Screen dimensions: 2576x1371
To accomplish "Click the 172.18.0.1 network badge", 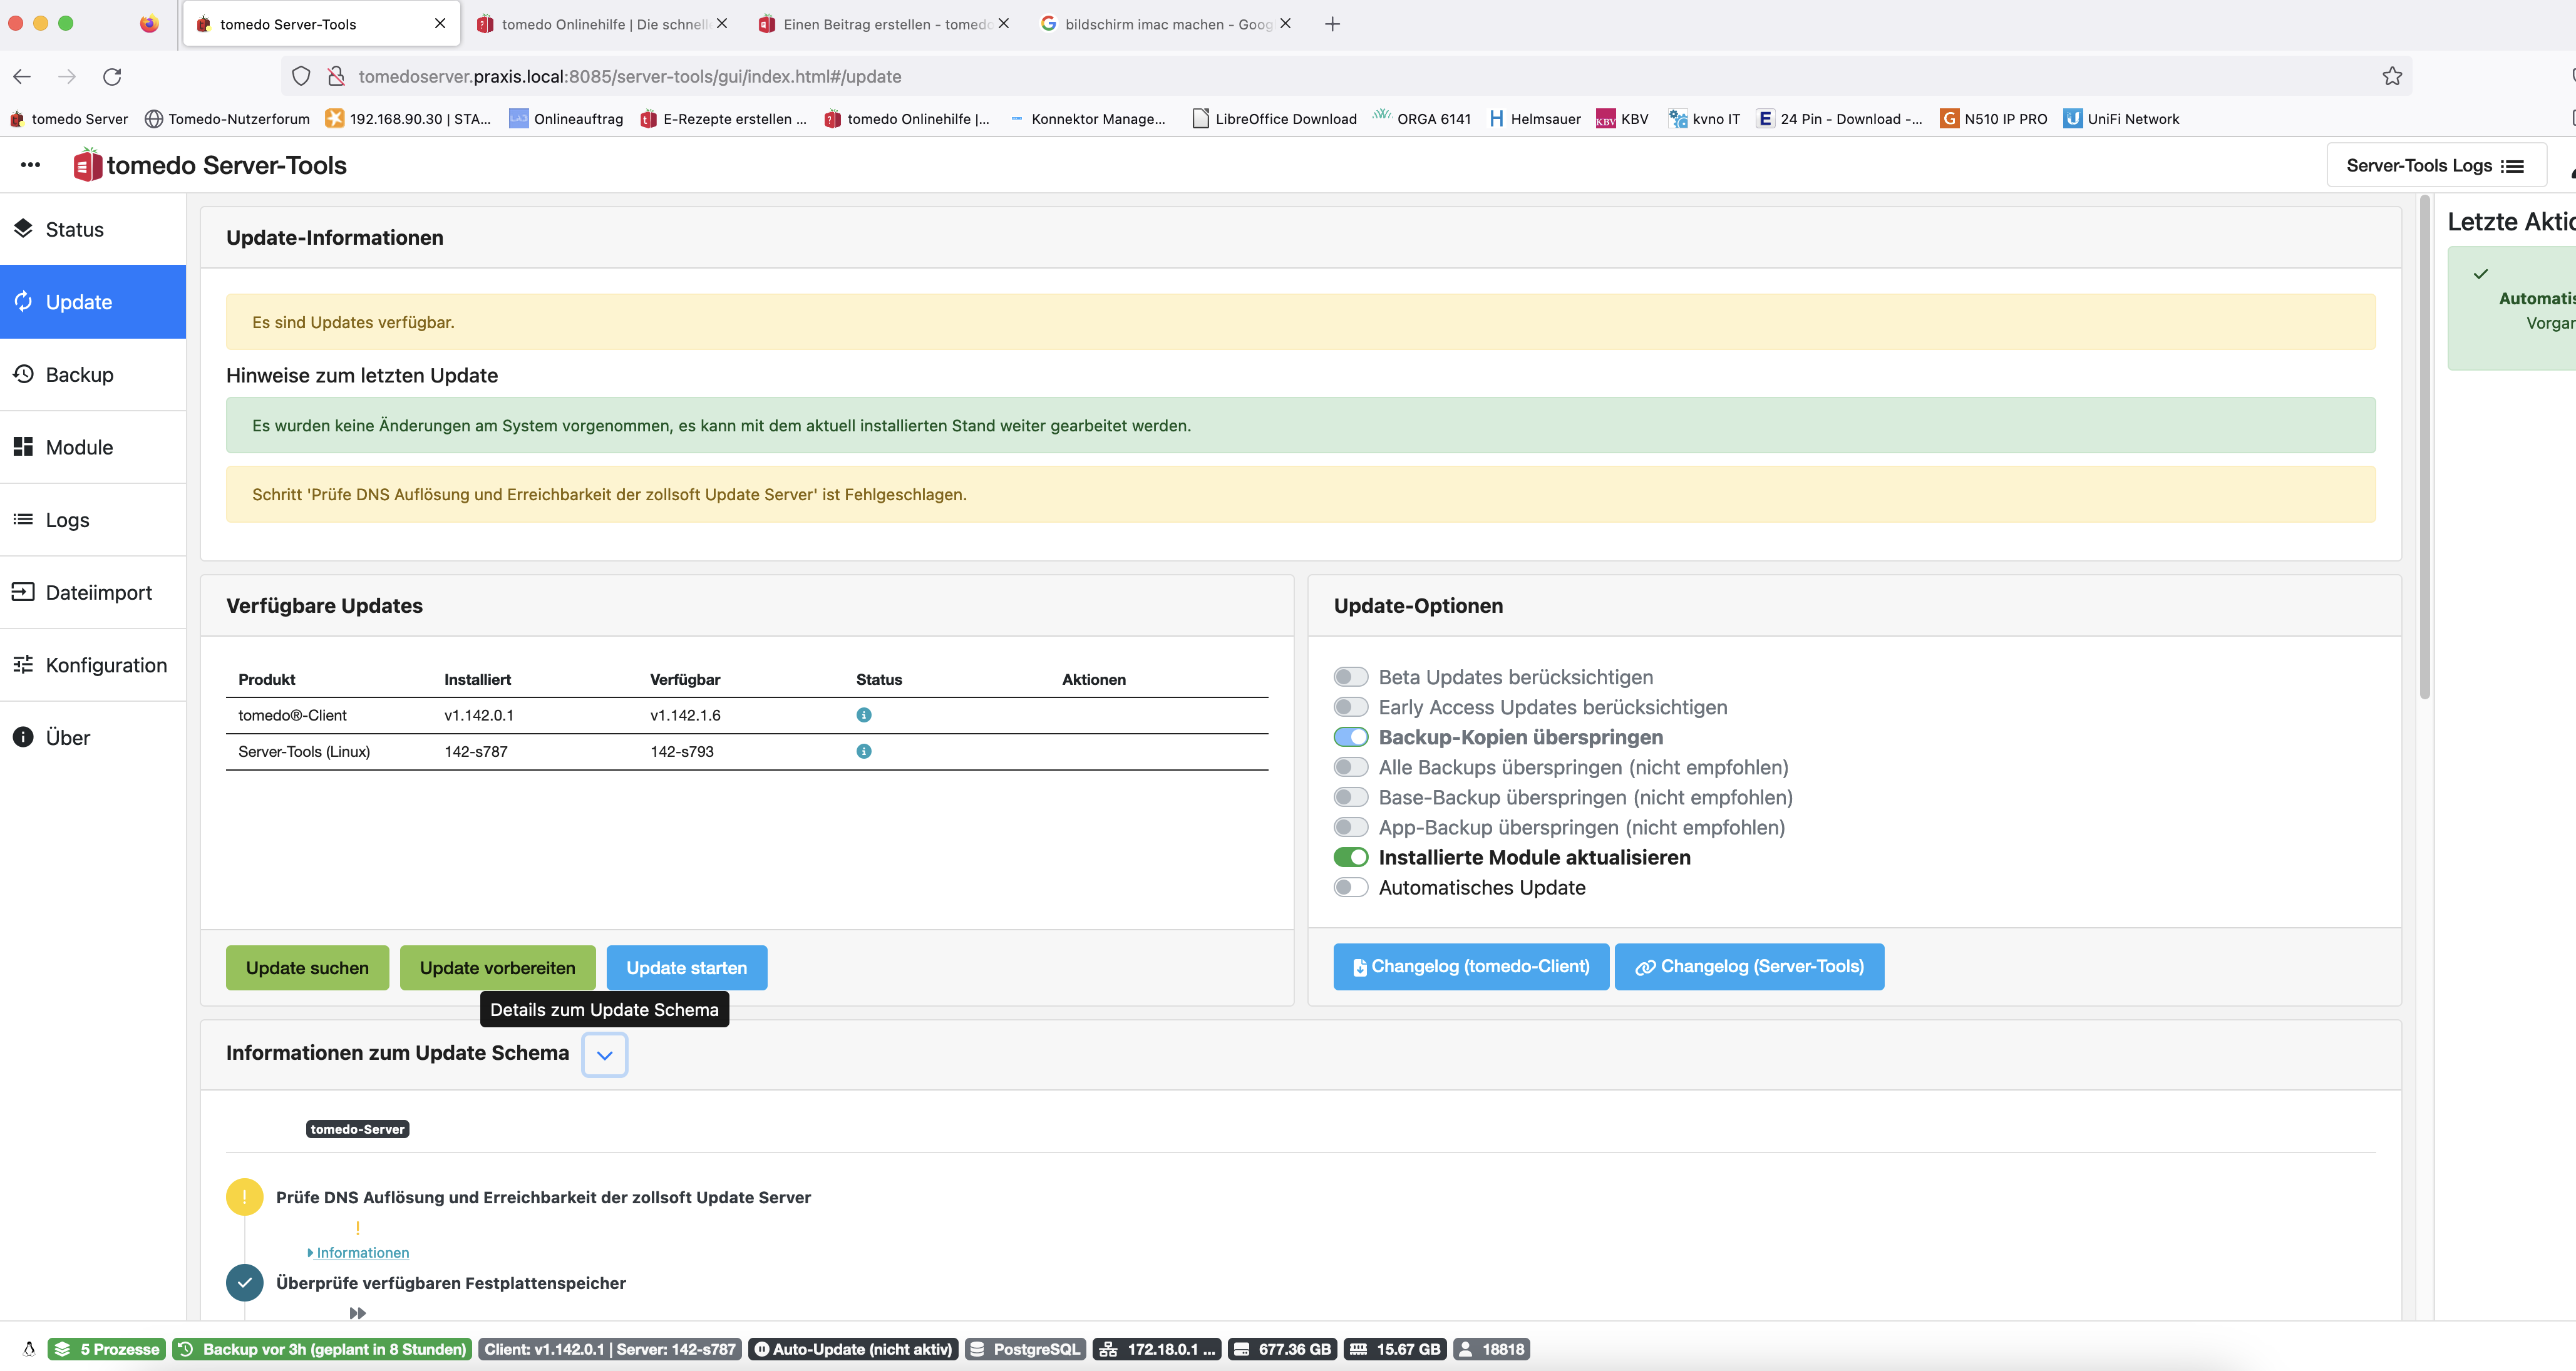I will pos(1157,1349).
